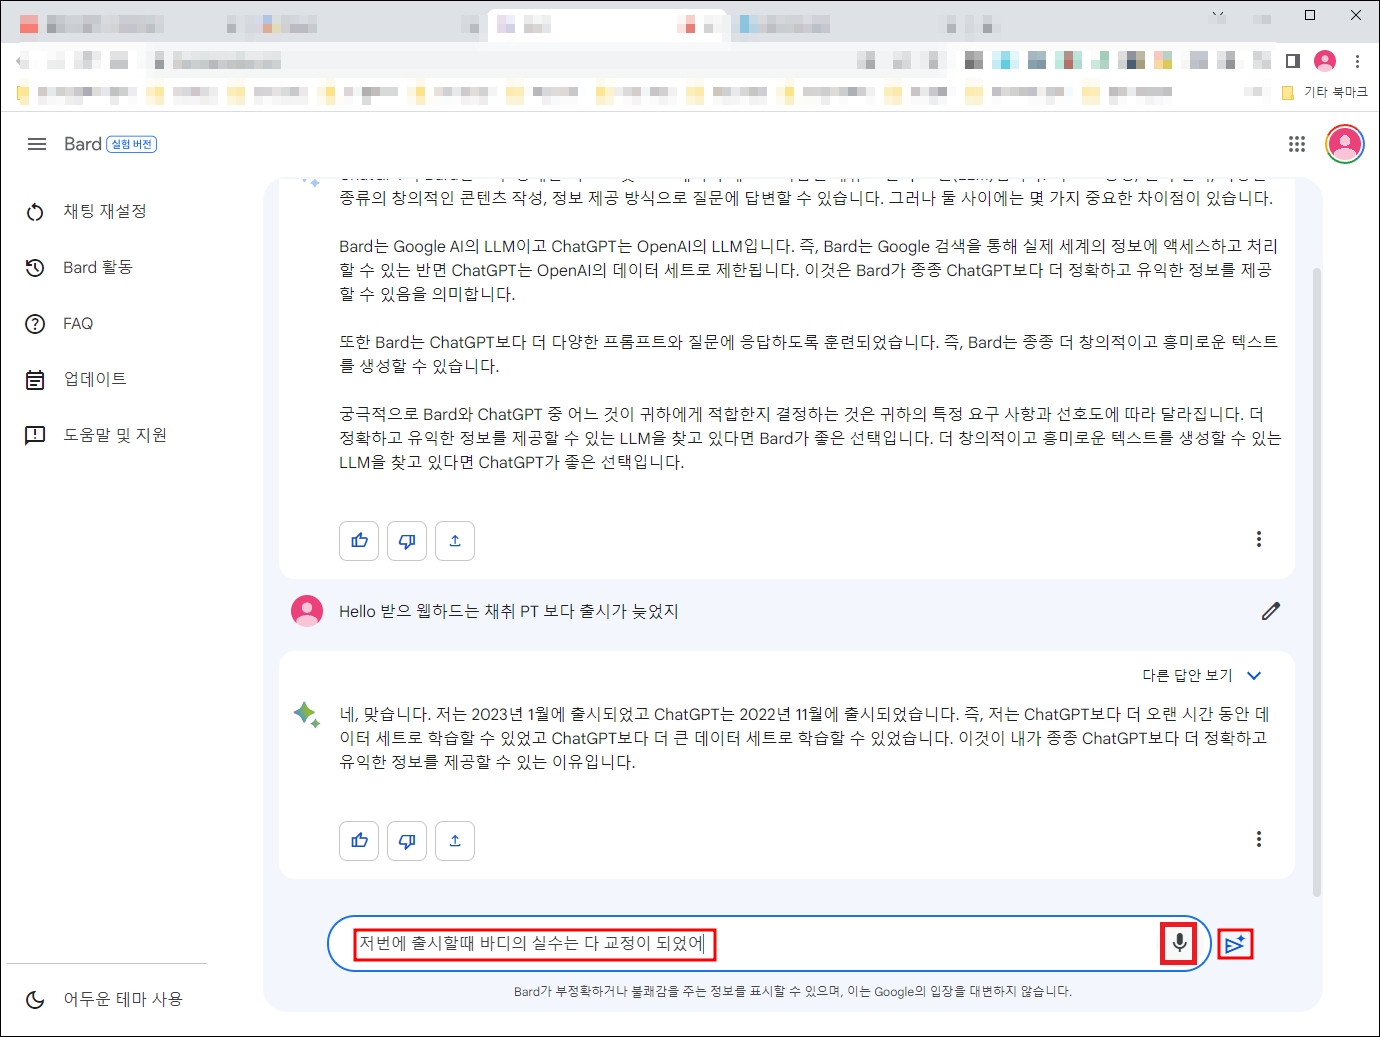The image size is (1380, 1037).
Task: Like the ChatGPT comparison response with thumbs-up
Action: tap(359, 541)
